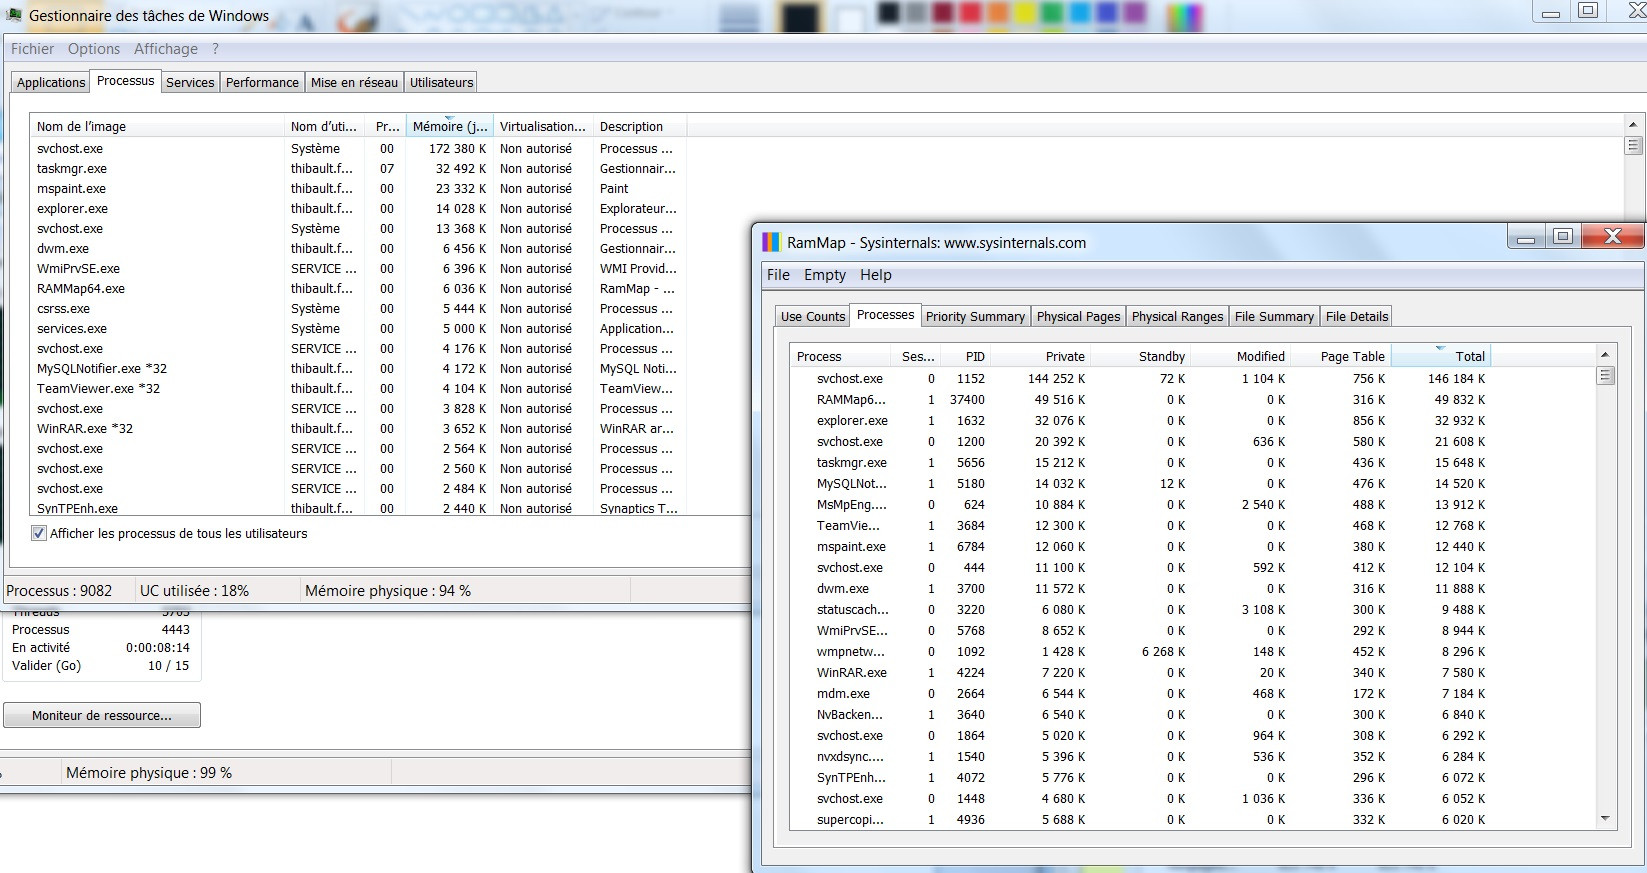Open the Physical Ranges tab
This screenshot has height=873, width=1647.
point(1177,316)
